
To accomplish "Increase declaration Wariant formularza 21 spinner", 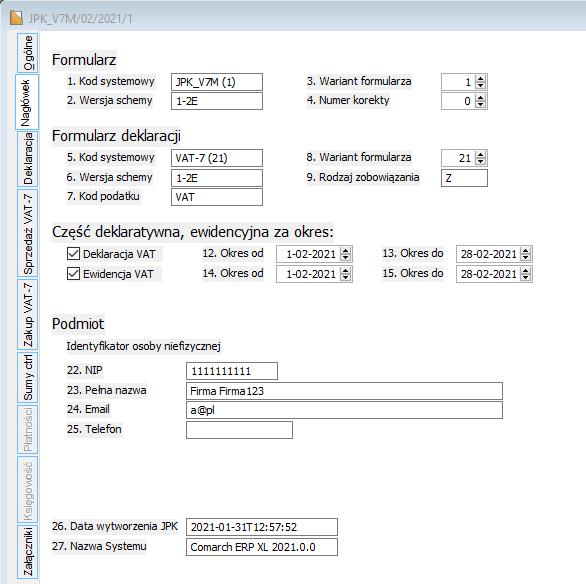I will tap(481, 154).
